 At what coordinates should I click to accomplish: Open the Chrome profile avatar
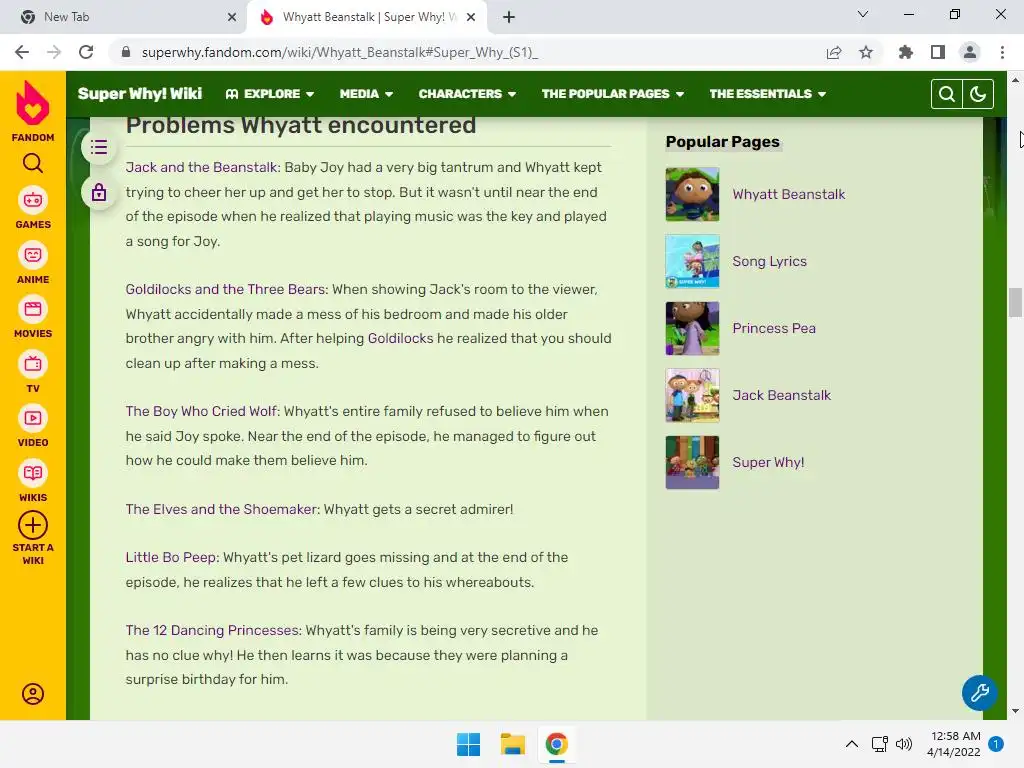coord(970,52)
